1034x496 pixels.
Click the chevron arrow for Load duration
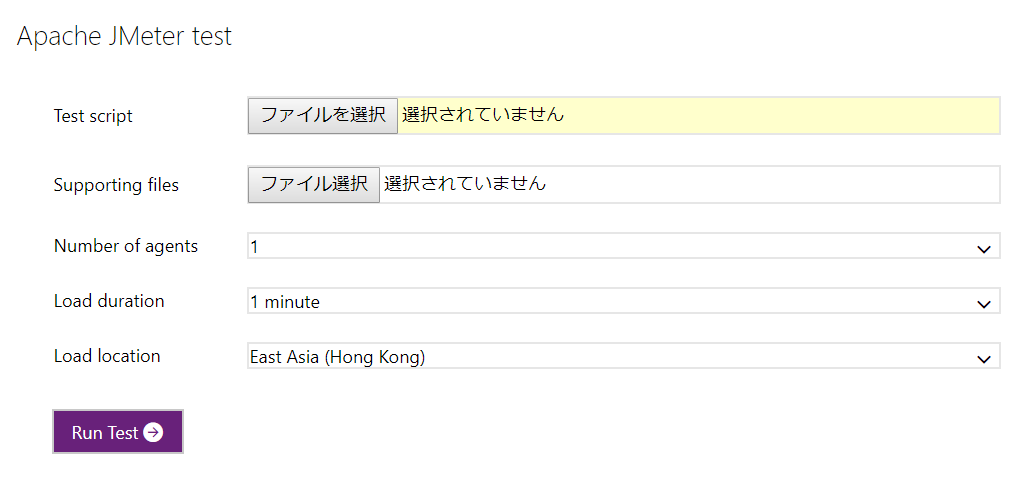(984, 304)
